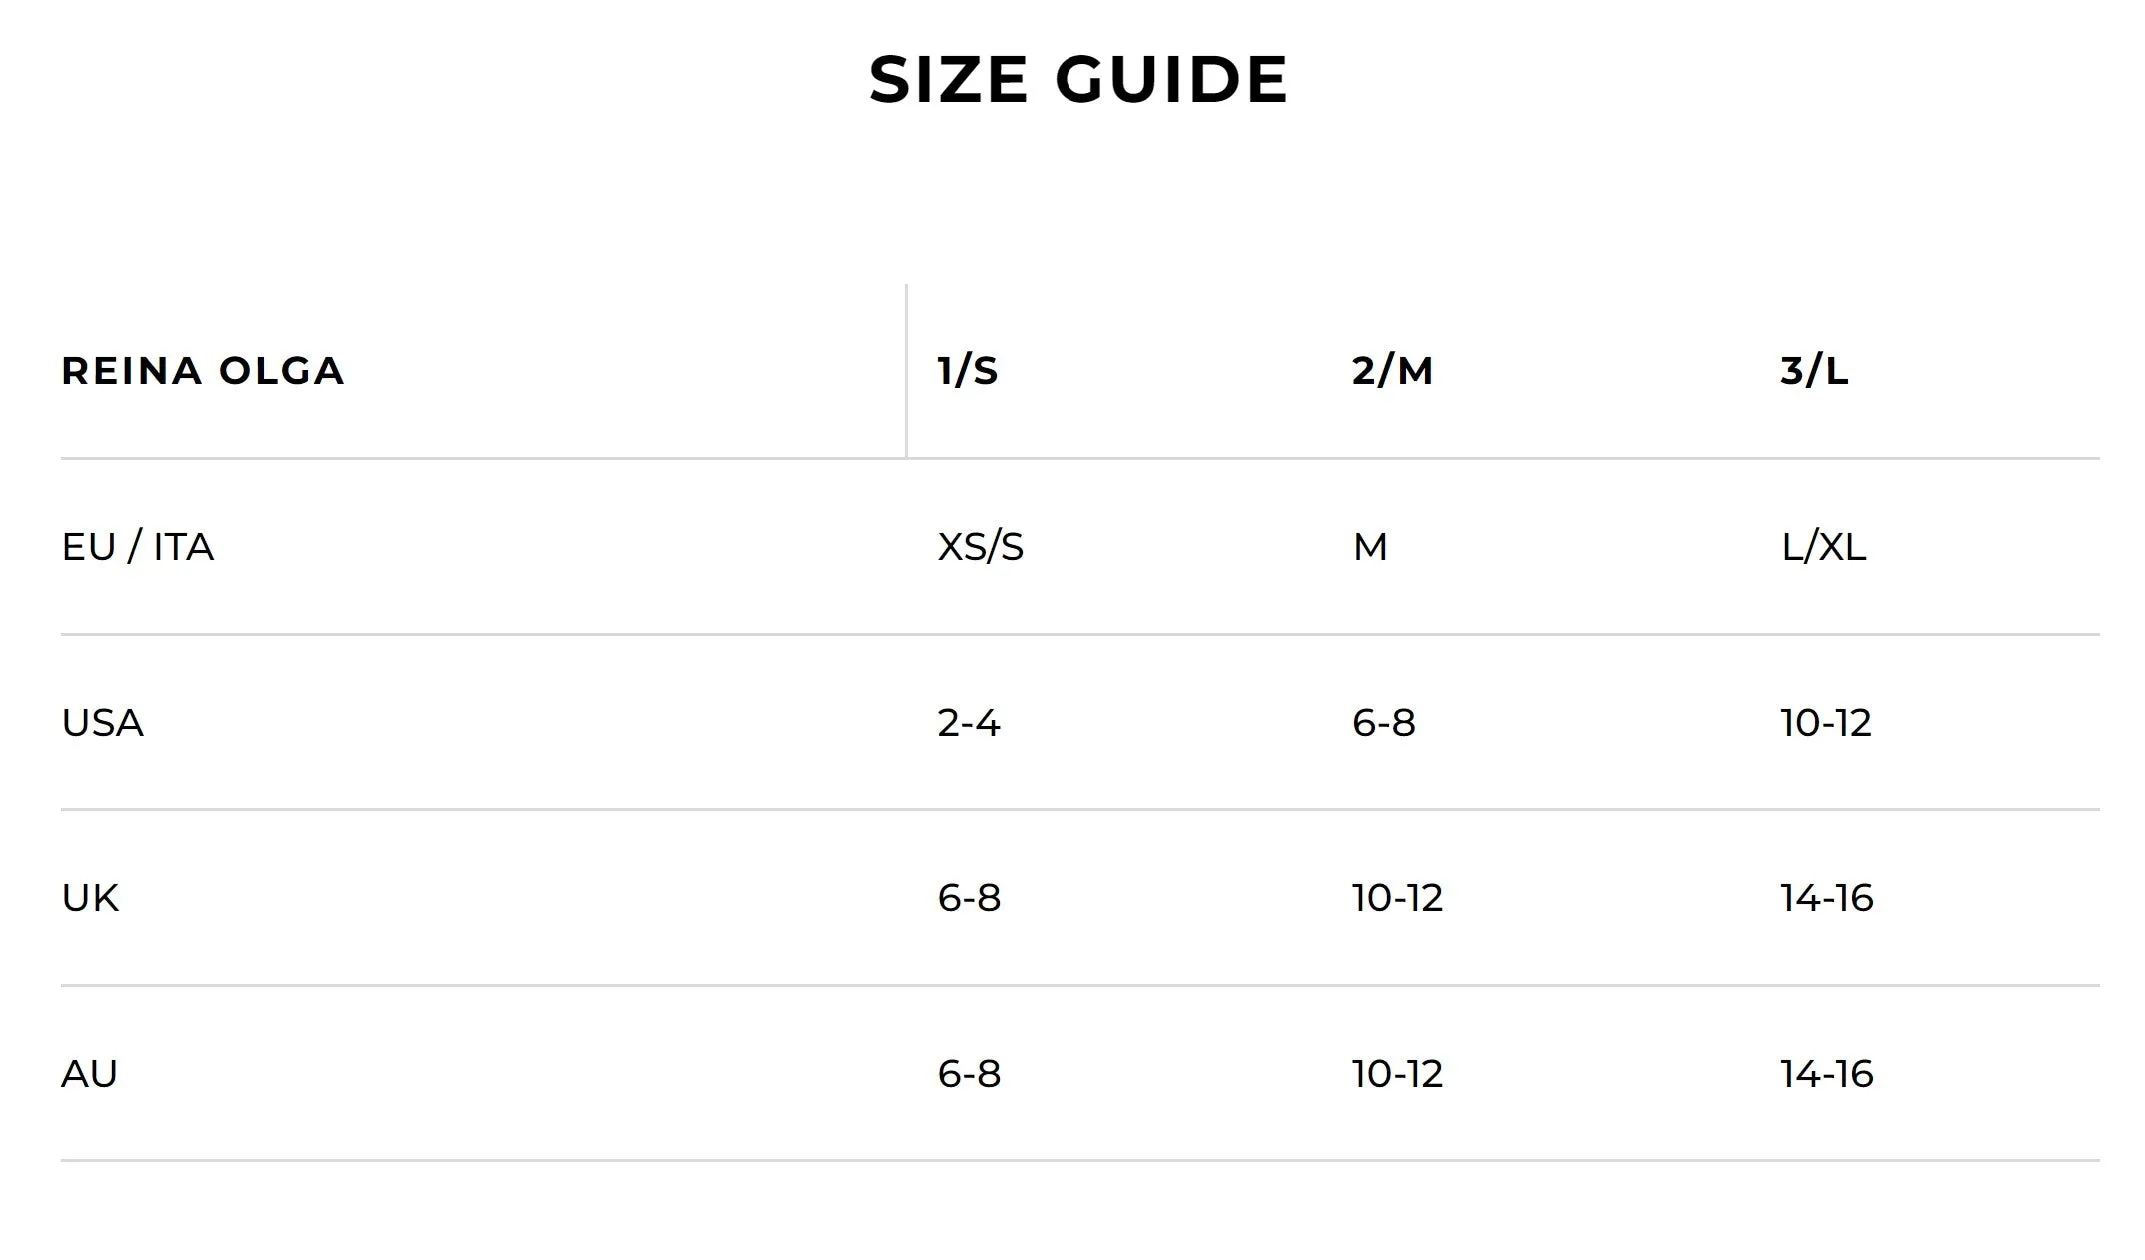Viewport: 2145px width, 1260px height.
Task: Click the SIZE GUIDE heading
Action: pos(1078,79)
